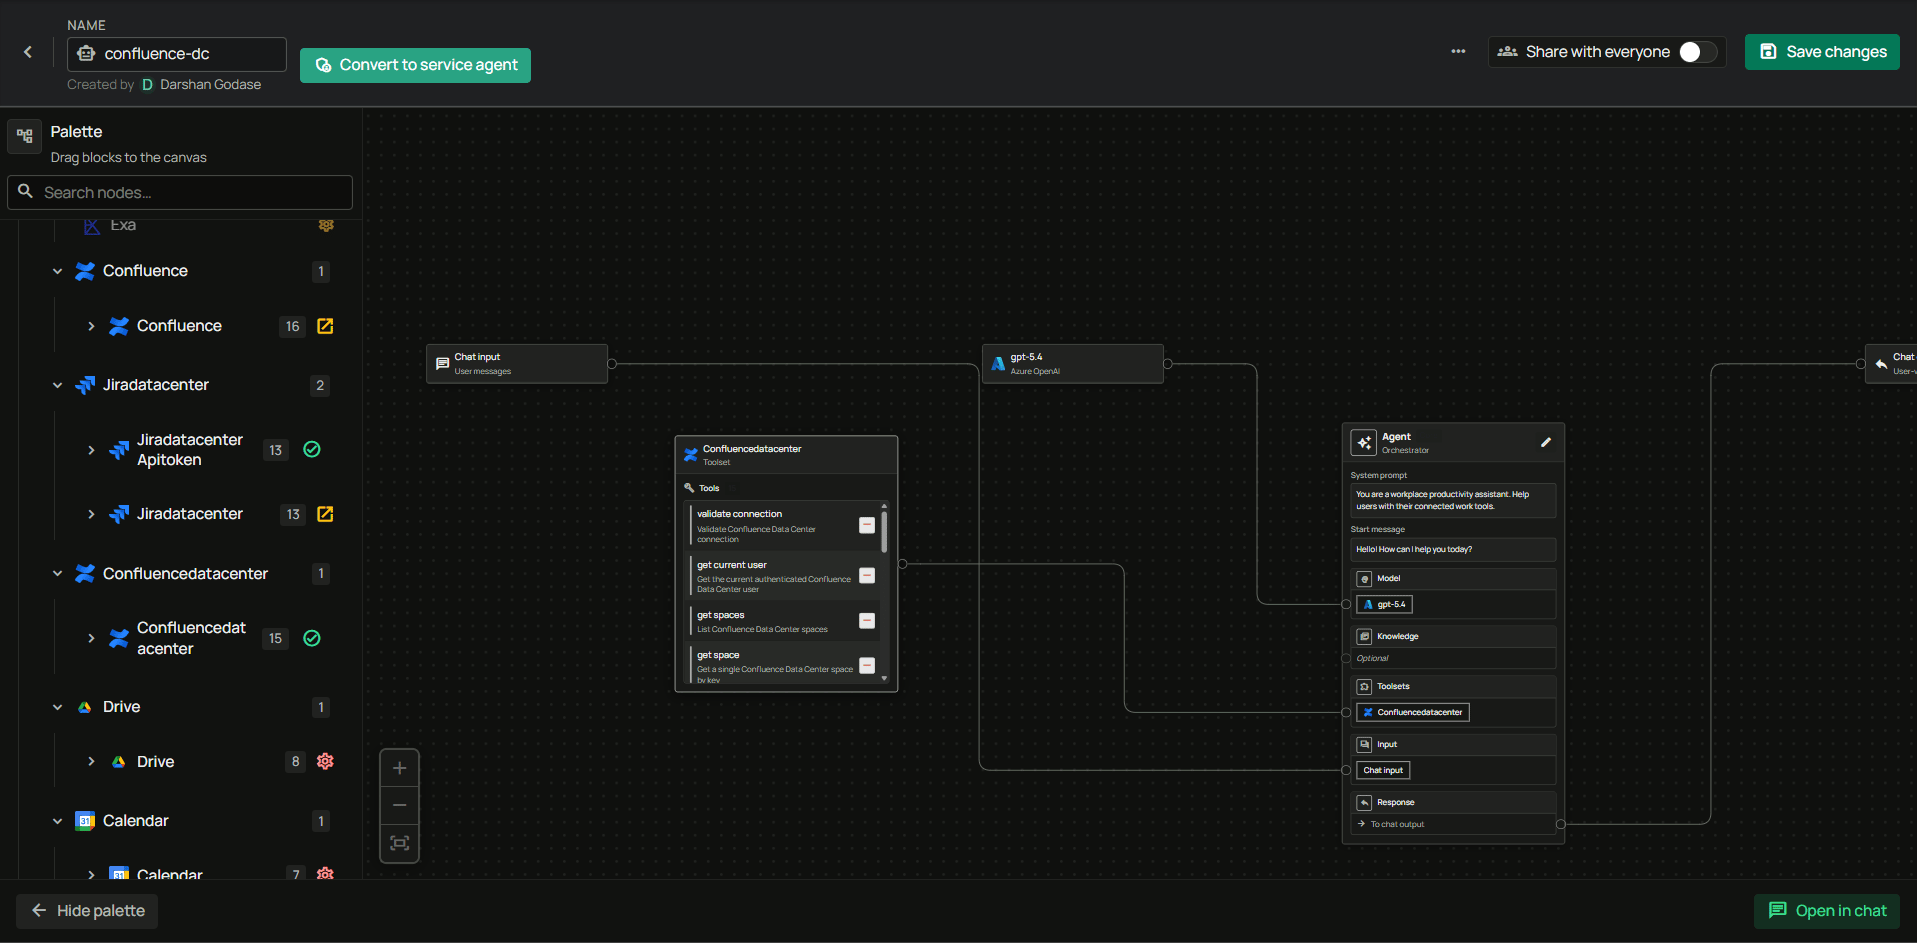
Task: Click the Exa gear icon
Action: (x=326, y=225)
